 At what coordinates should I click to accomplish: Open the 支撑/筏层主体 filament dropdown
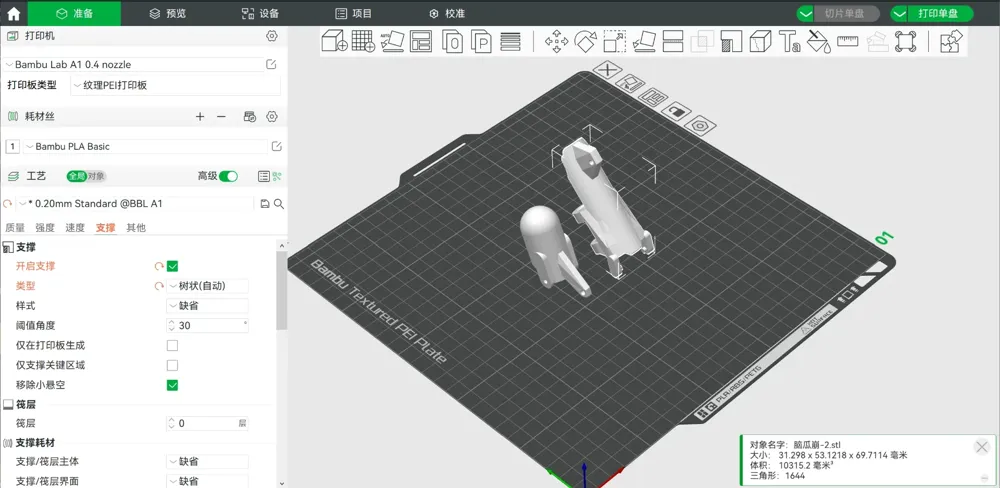[207, 461]
